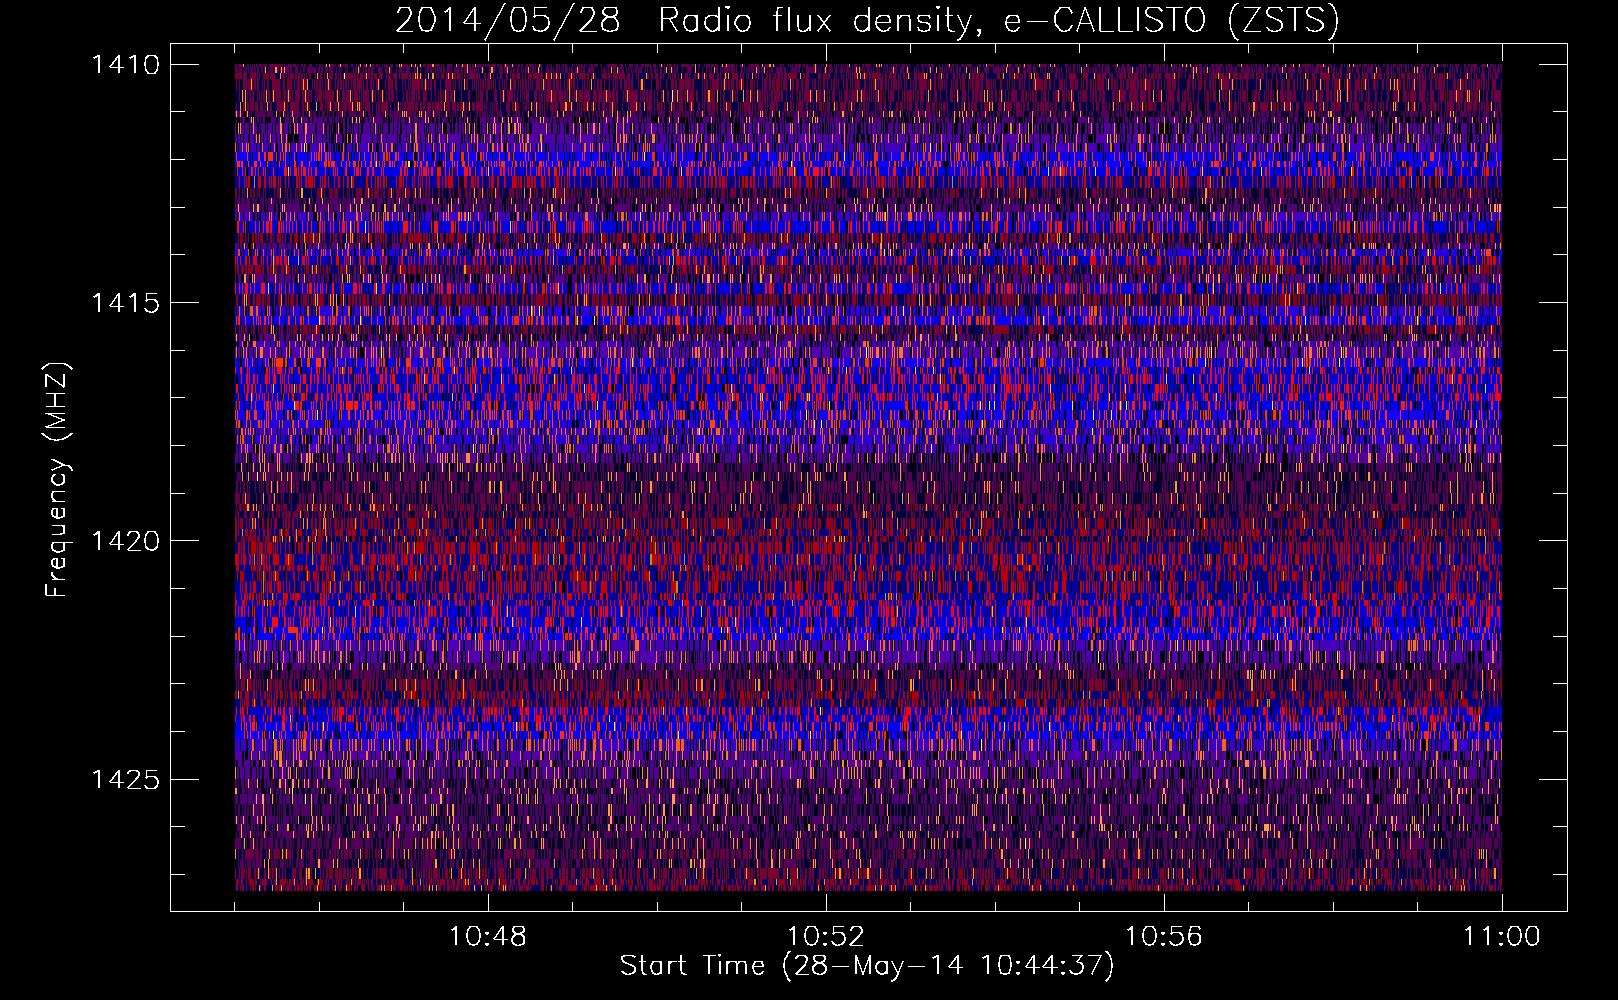The image size is (1618, 1000).
Task: Click the 10:52 time axis label
Action: click(x=826, y=937)
